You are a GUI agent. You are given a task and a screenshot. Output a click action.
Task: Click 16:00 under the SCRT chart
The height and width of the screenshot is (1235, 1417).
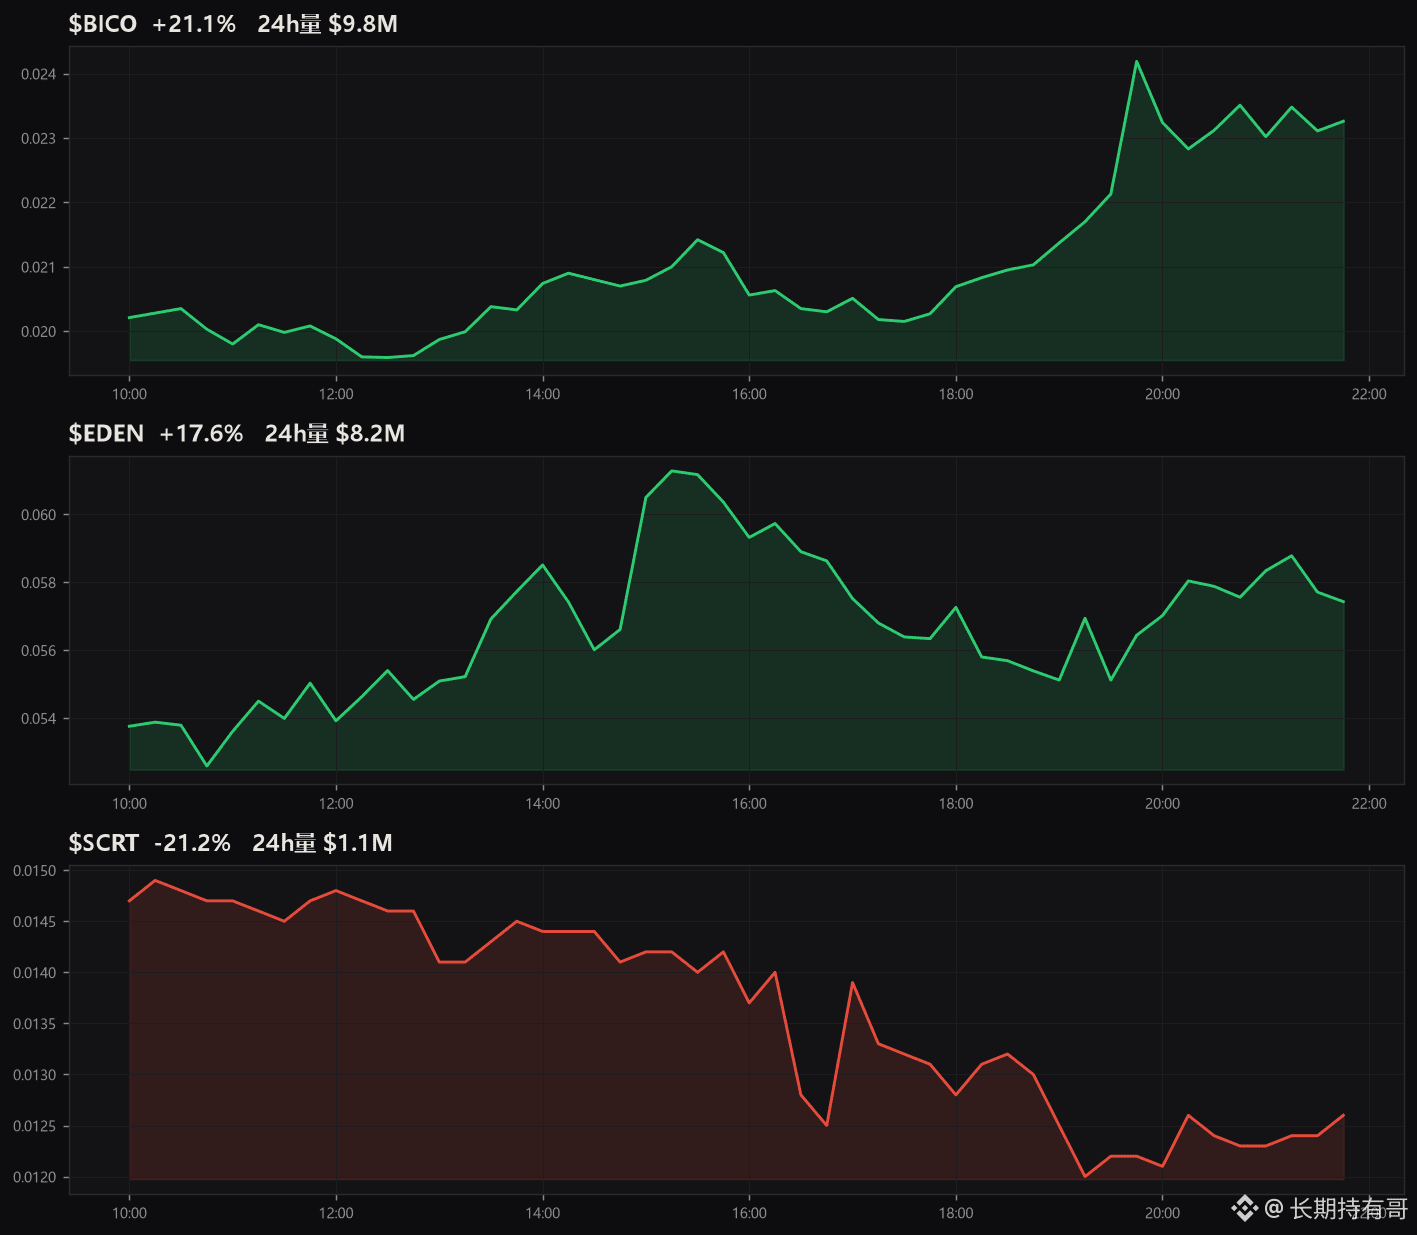[749, 1213]
